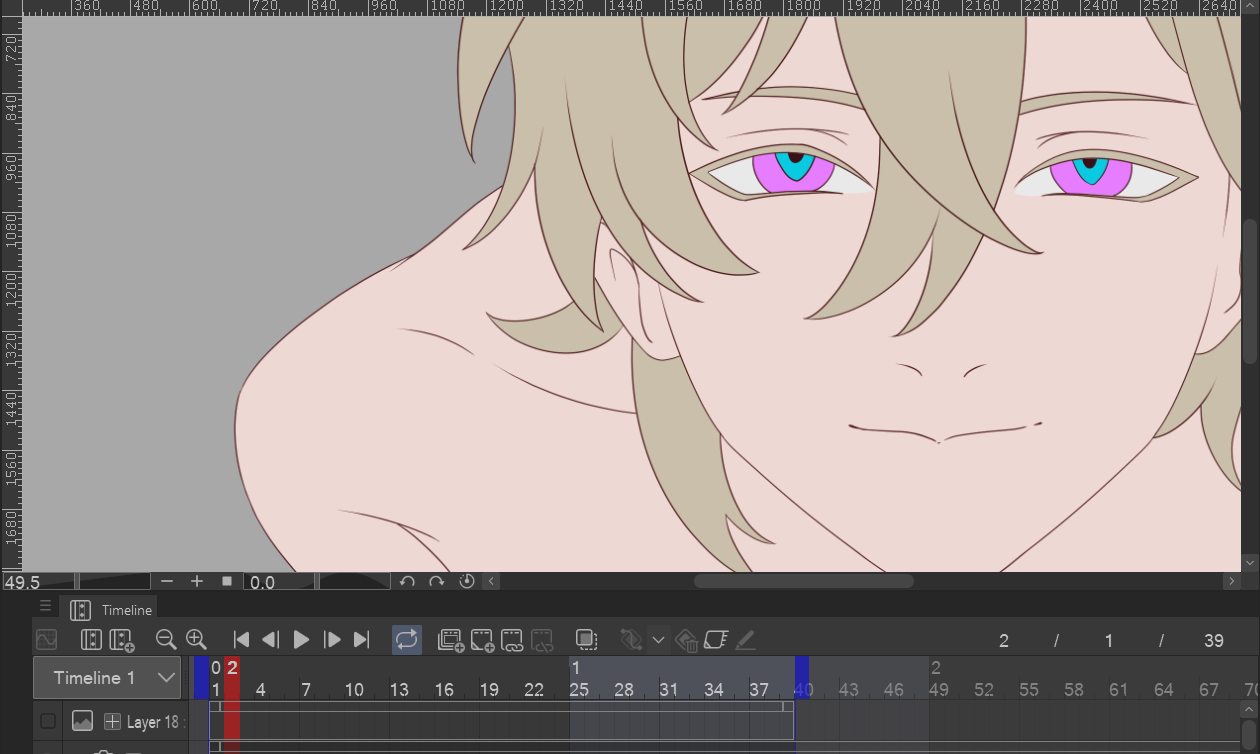The width and height of the screenshot is (1260, 754).
Task: Click the canvas horizontal scrollbar thumb
Action: pos(803,581)
